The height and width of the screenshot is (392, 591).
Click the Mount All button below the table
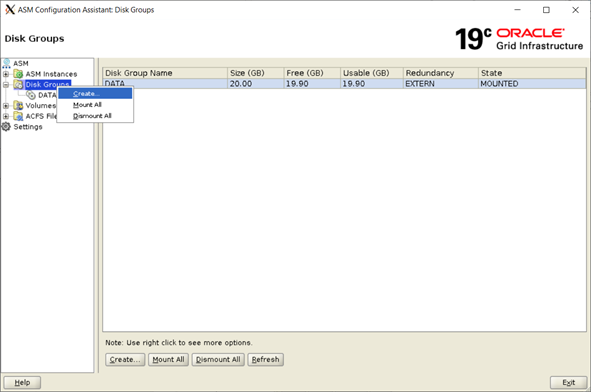pos(168,360)
